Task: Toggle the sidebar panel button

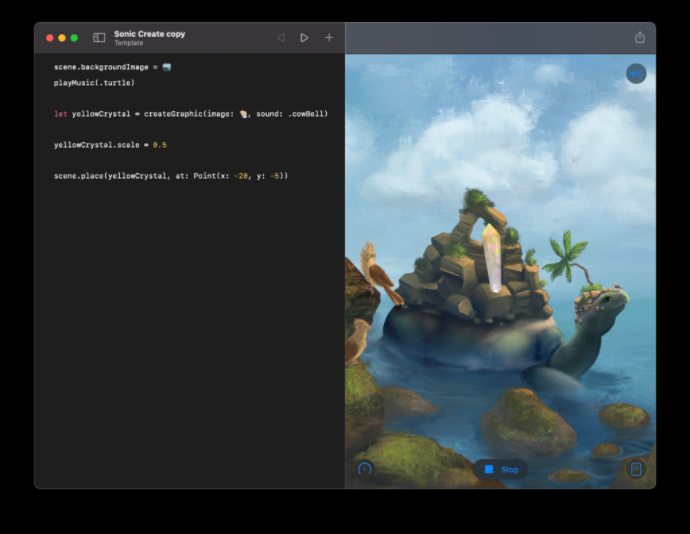Action: coord(99,38)
